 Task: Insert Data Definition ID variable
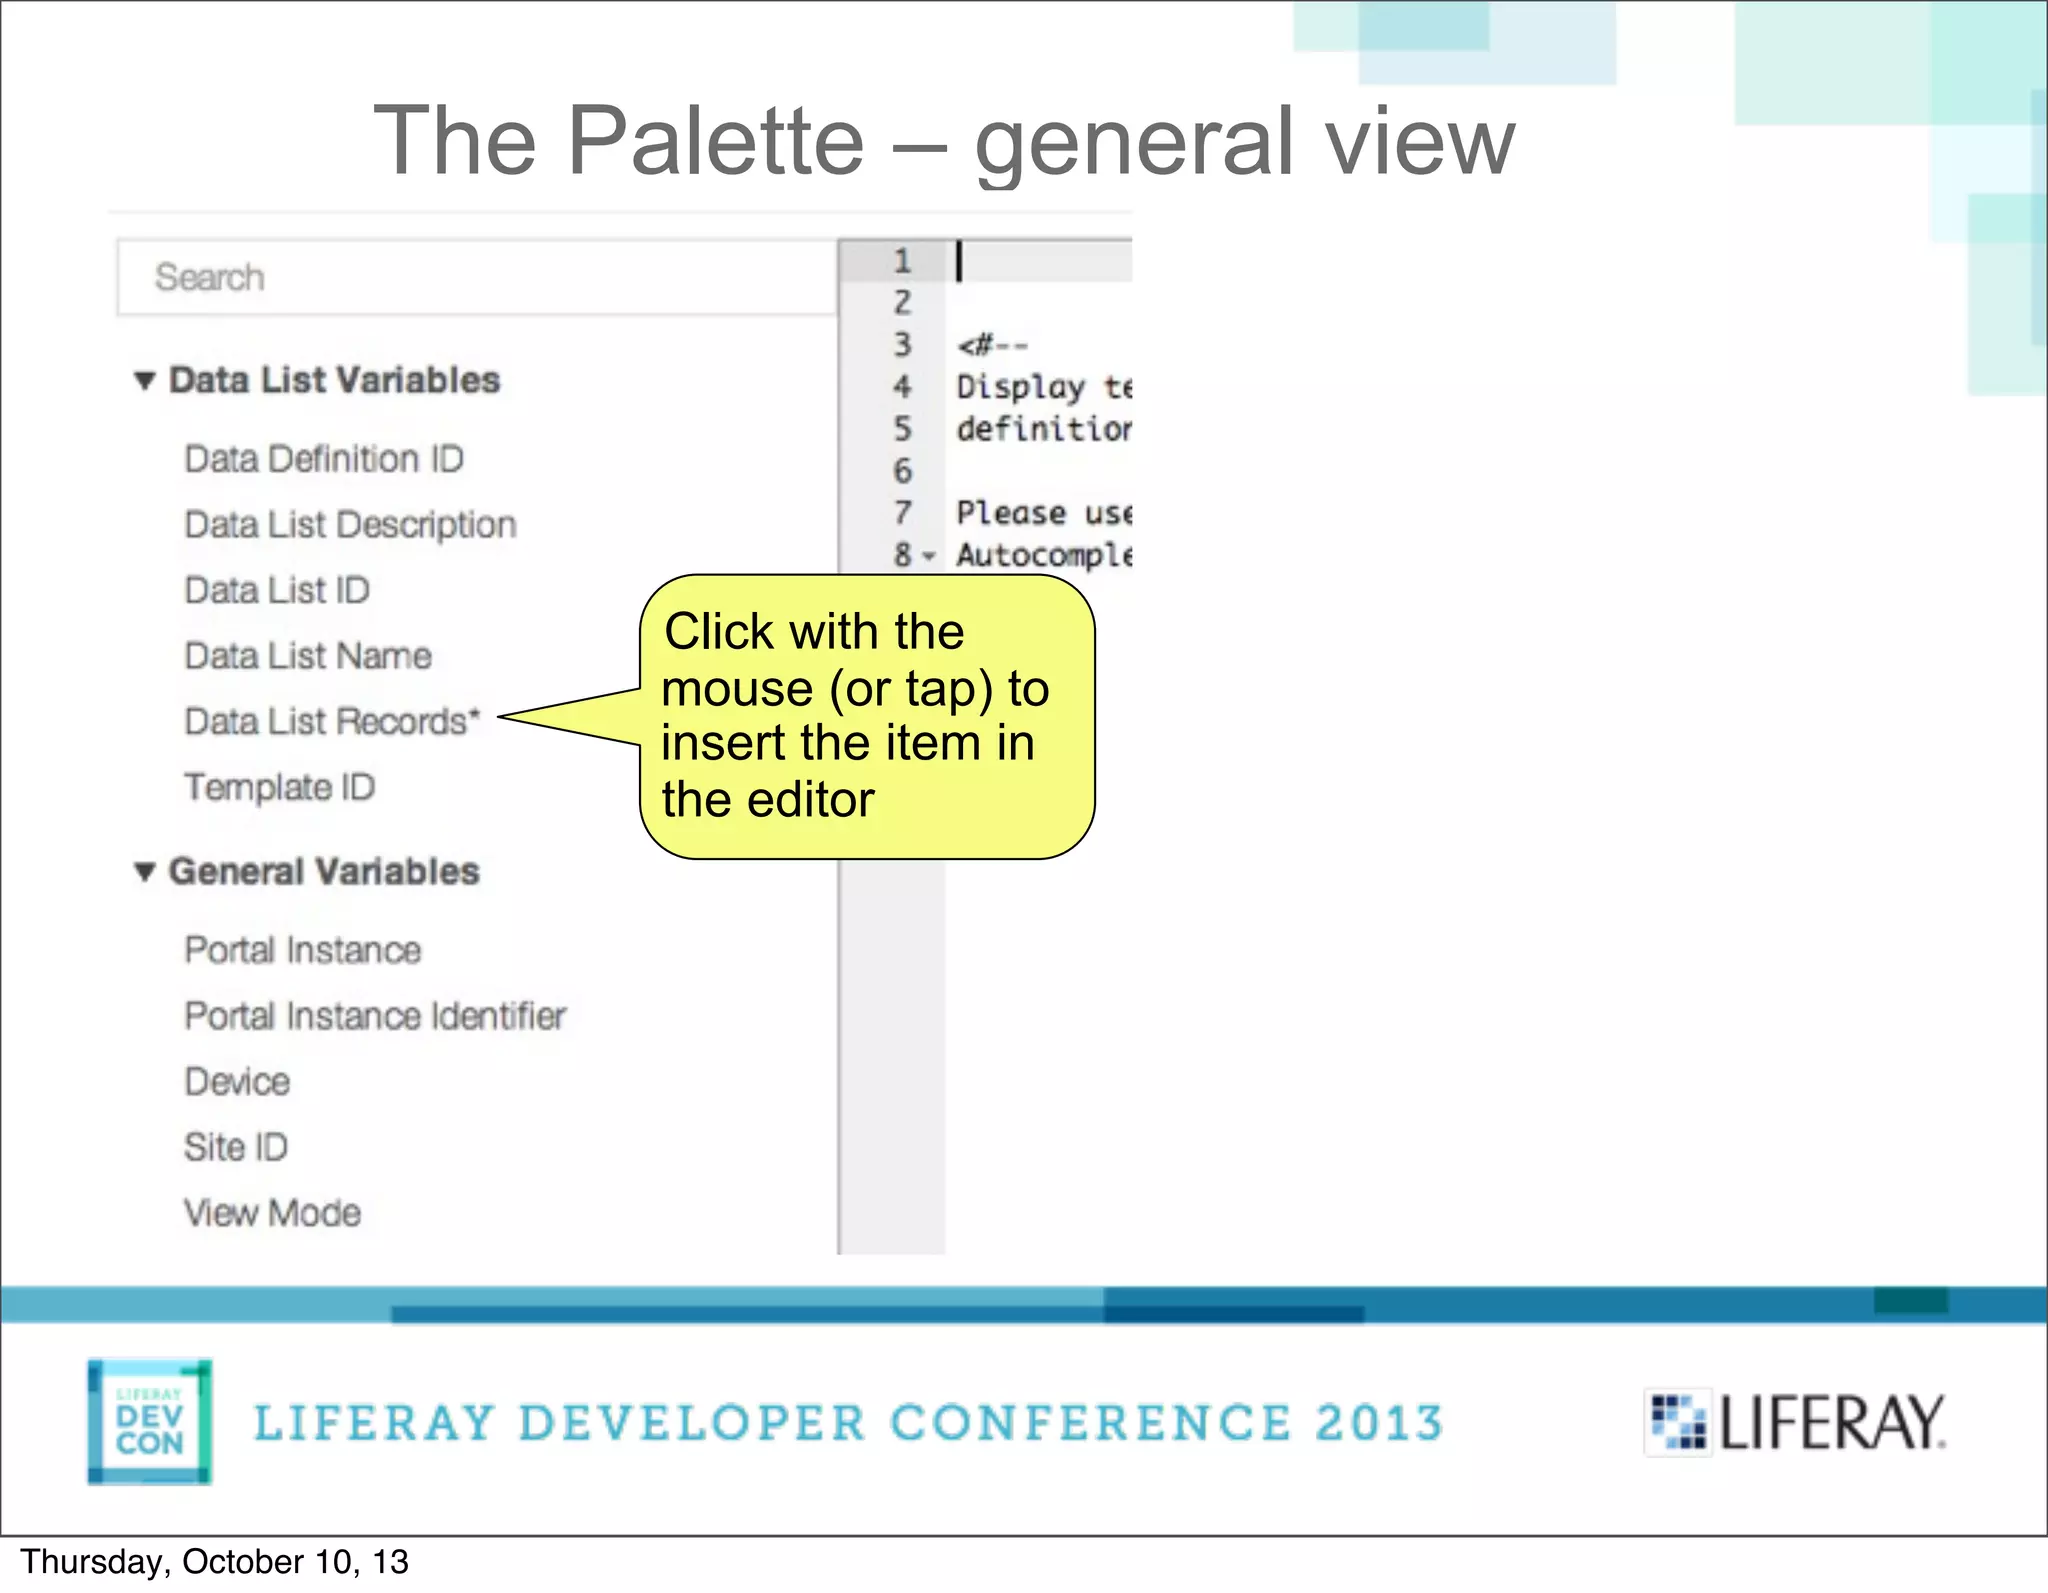[x=324, y=459]
